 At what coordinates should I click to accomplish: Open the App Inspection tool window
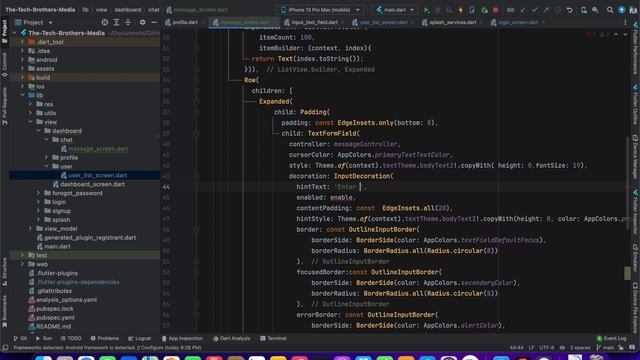(x=182, y=338)
